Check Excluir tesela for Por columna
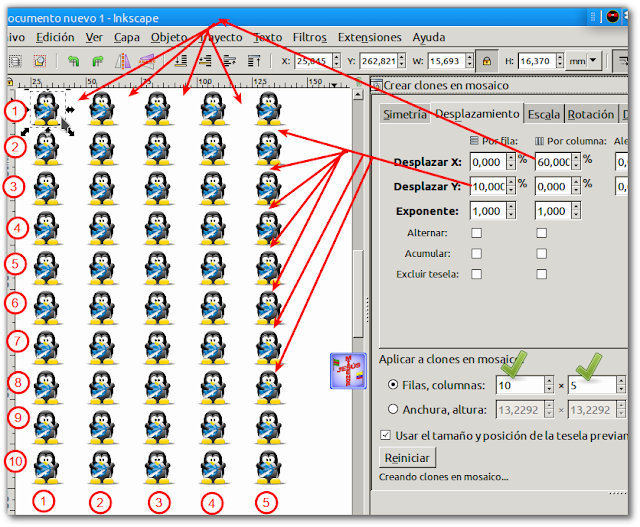640x527 pixels. tap(542, 274)
